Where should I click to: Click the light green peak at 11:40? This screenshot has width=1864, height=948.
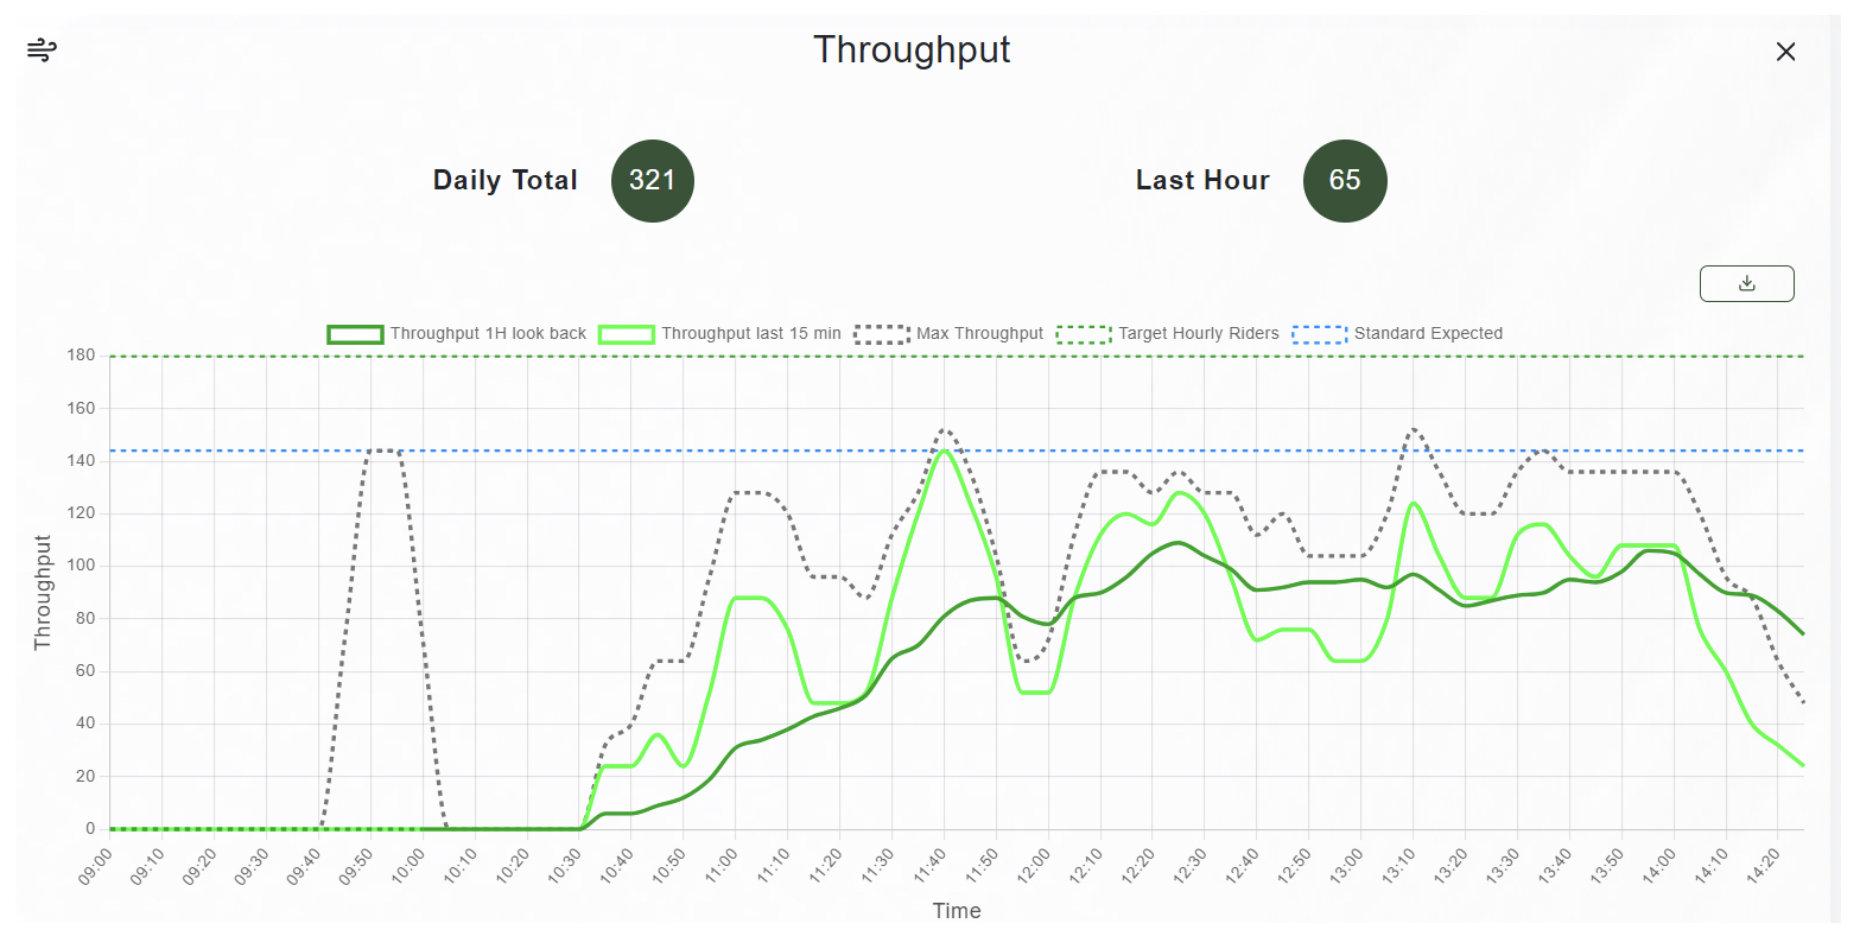(944, 451)
